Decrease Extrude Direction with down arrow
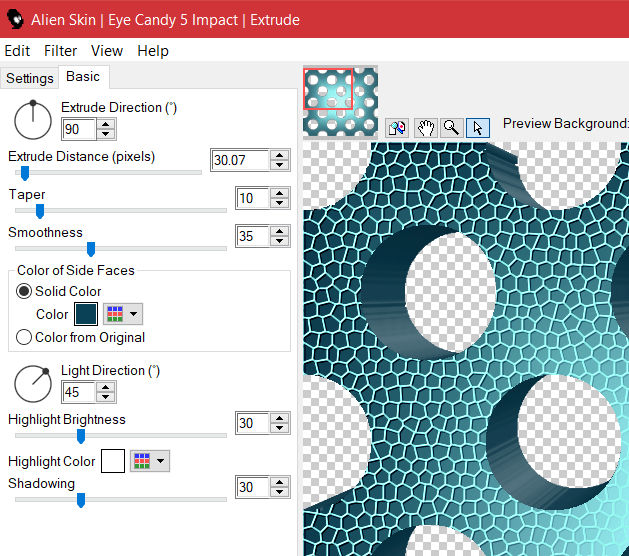Screen dimensions: 629x556 (106, 134)
